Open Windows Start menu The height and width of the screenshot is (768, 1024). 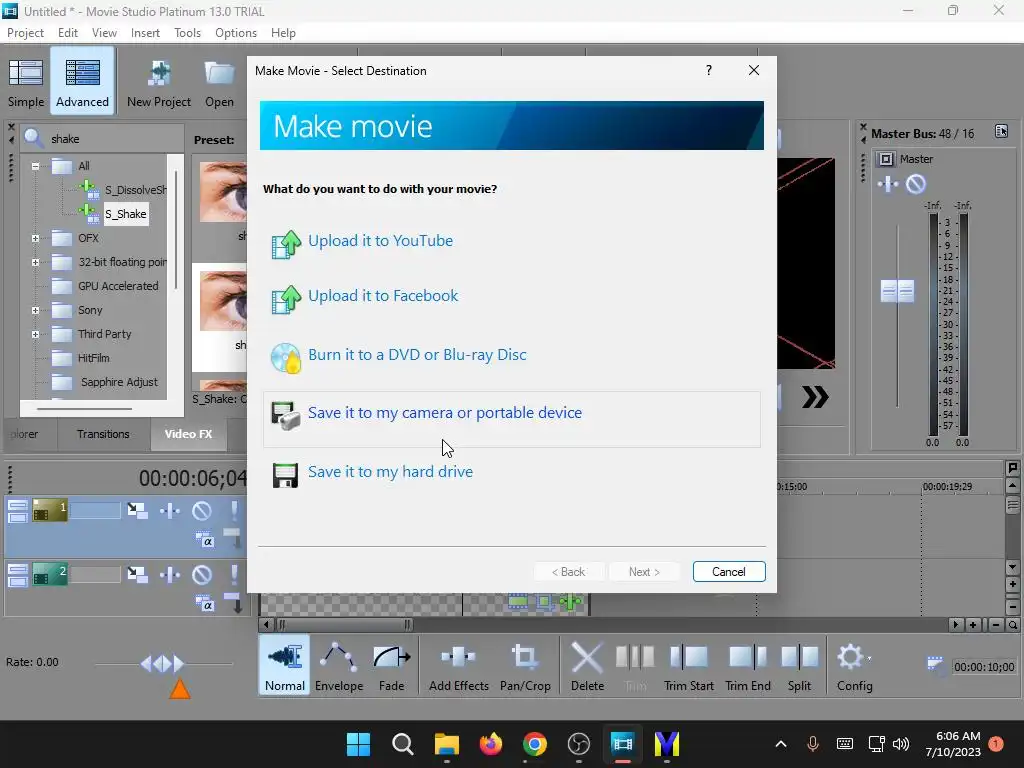[358, 744]
